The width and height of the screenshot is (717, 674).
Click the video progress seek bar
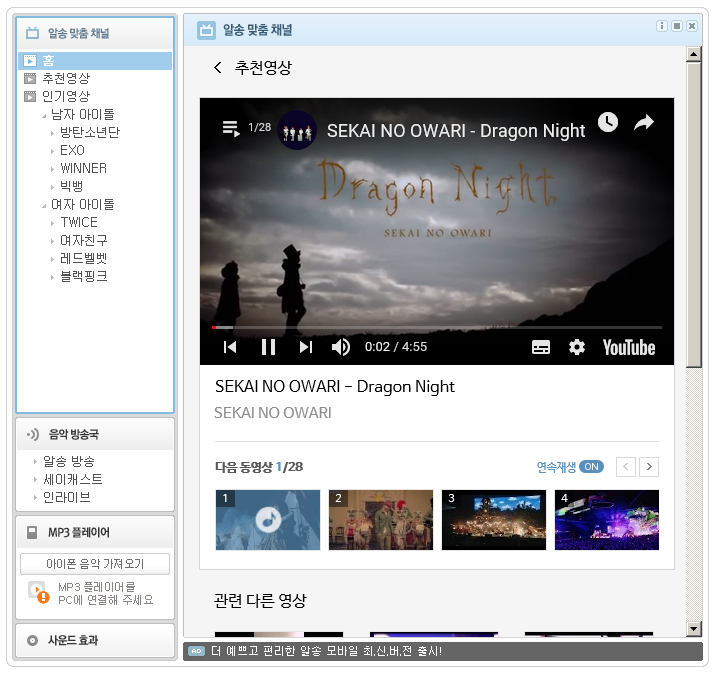click(437, 327)
